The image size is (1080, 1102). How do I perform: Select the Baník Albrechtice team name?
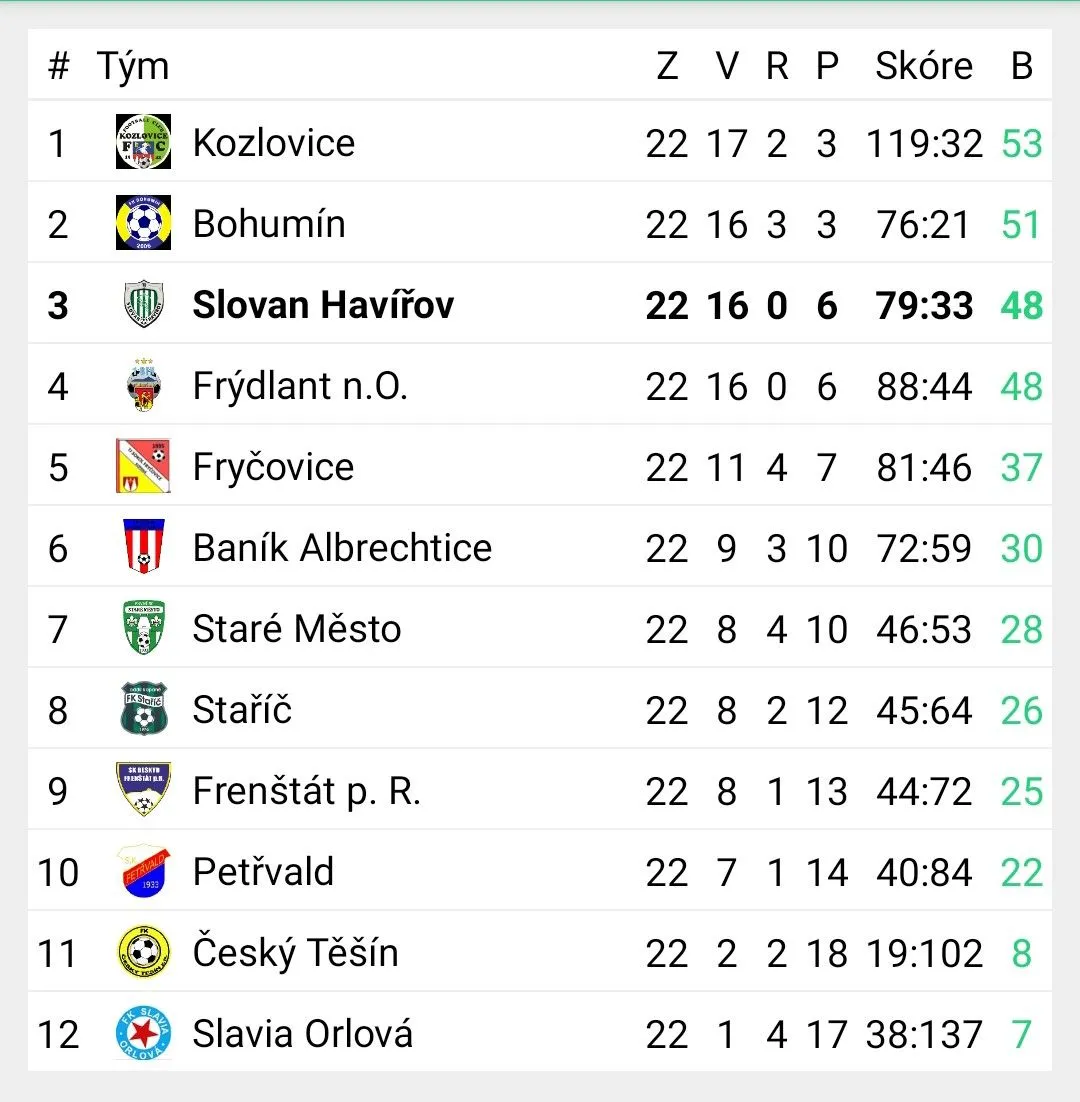coord(342,547)
